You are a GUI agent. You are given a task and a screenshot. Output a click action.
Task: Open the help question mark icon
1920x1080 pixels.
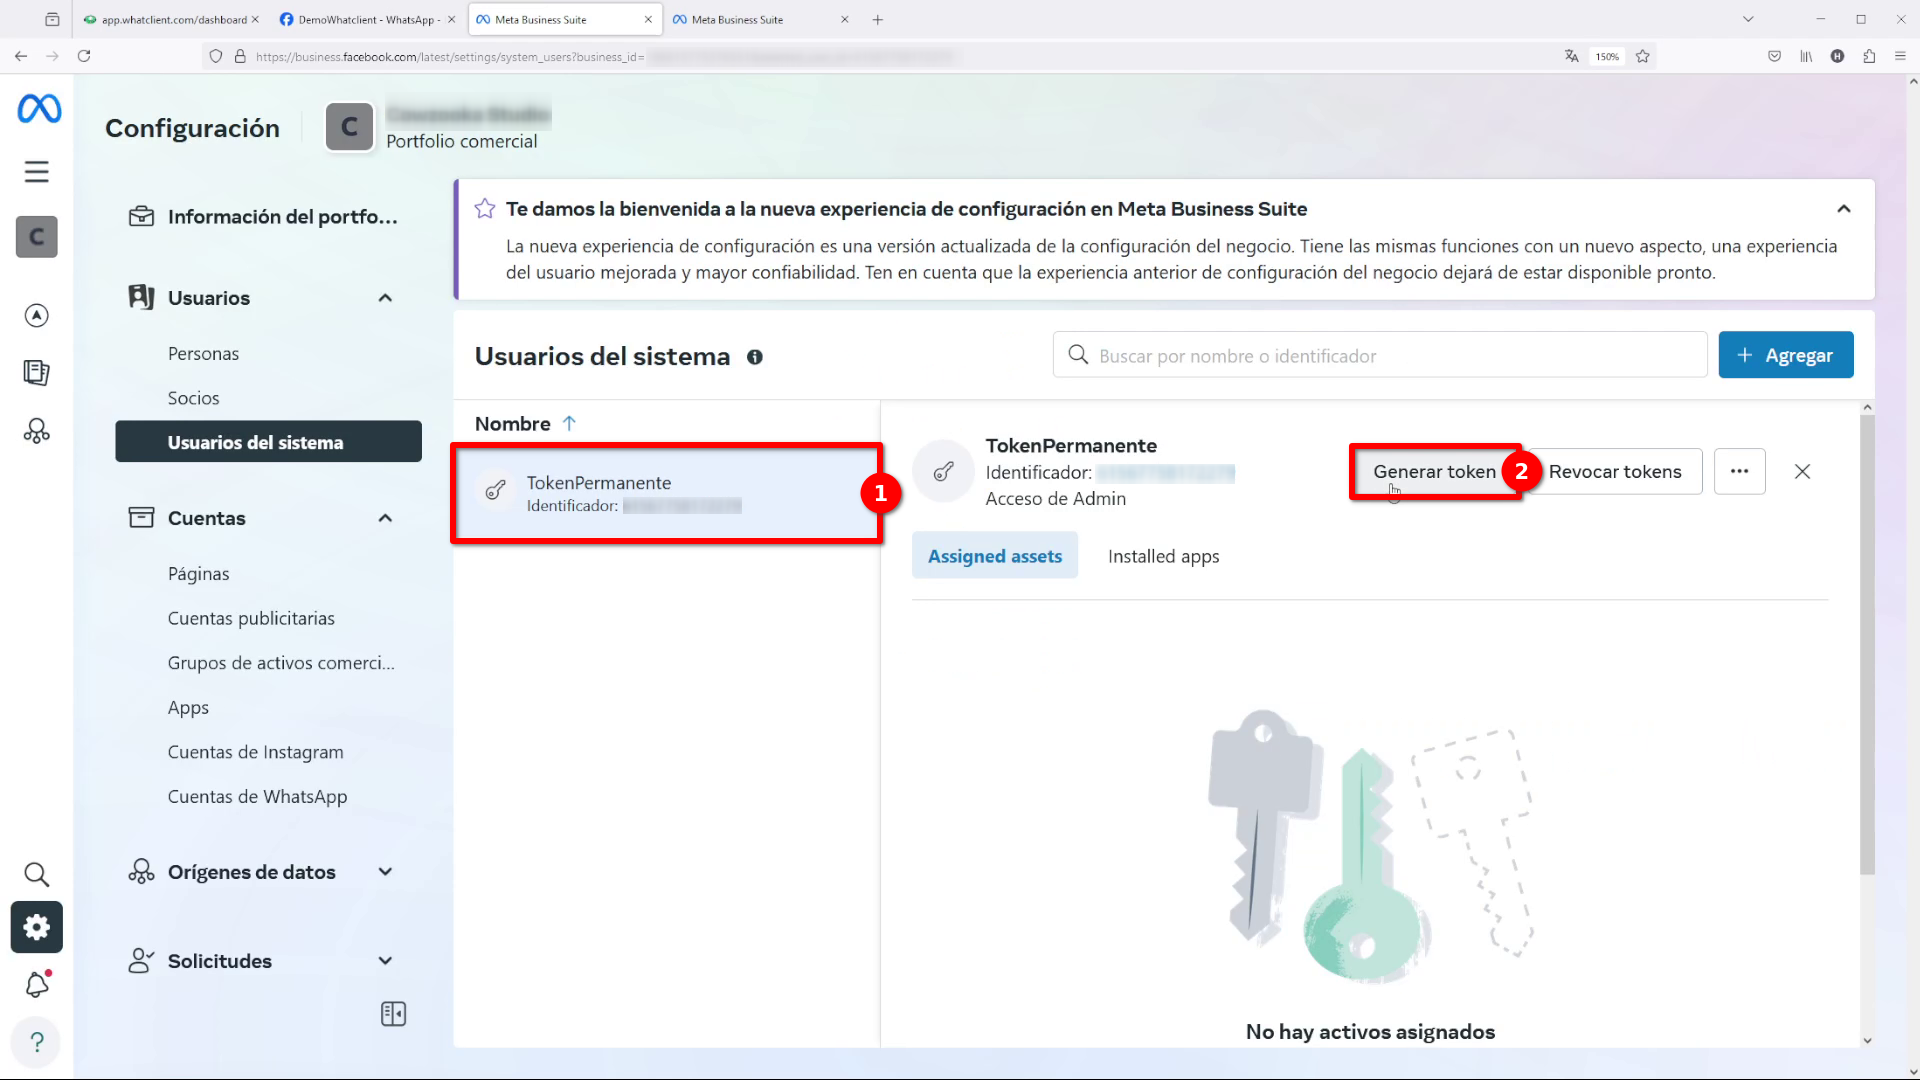37,1042
